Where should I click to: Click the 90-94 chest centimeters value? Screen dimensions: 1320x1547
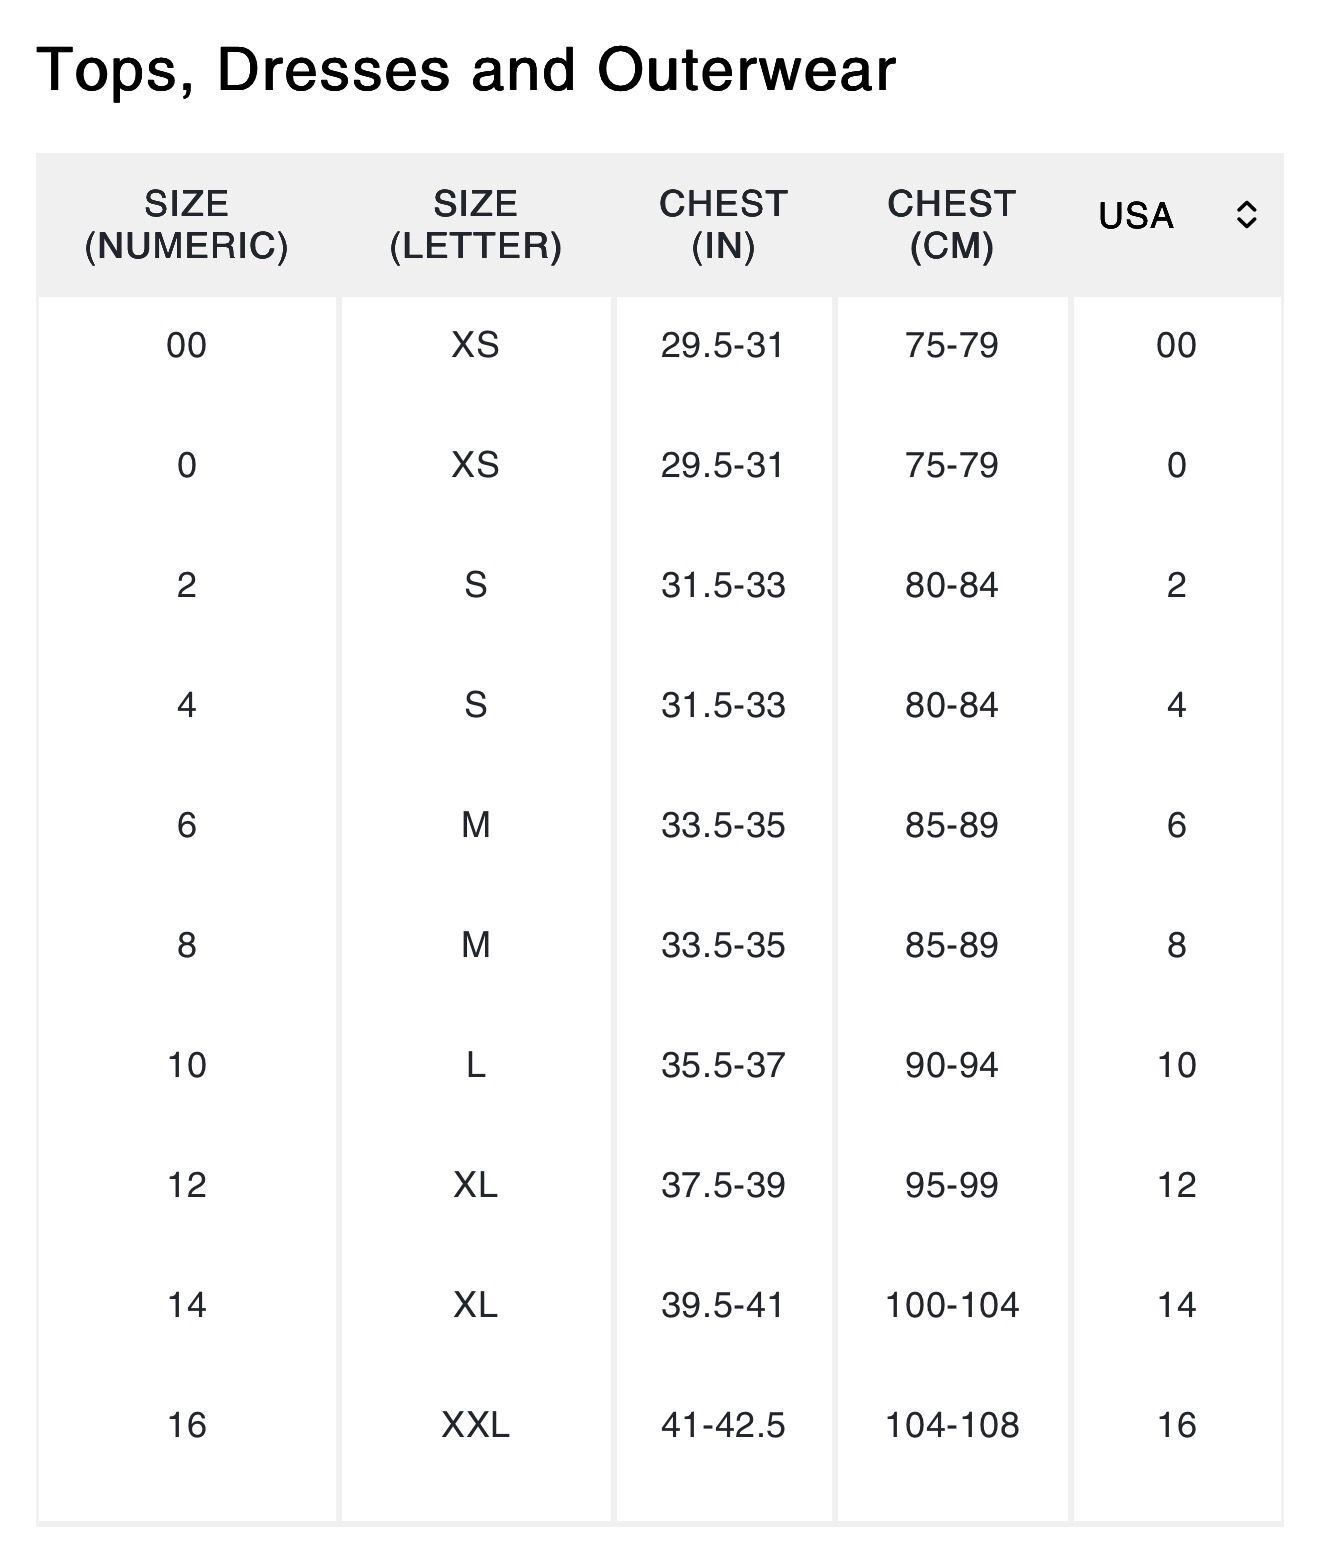pos(951,1065)
